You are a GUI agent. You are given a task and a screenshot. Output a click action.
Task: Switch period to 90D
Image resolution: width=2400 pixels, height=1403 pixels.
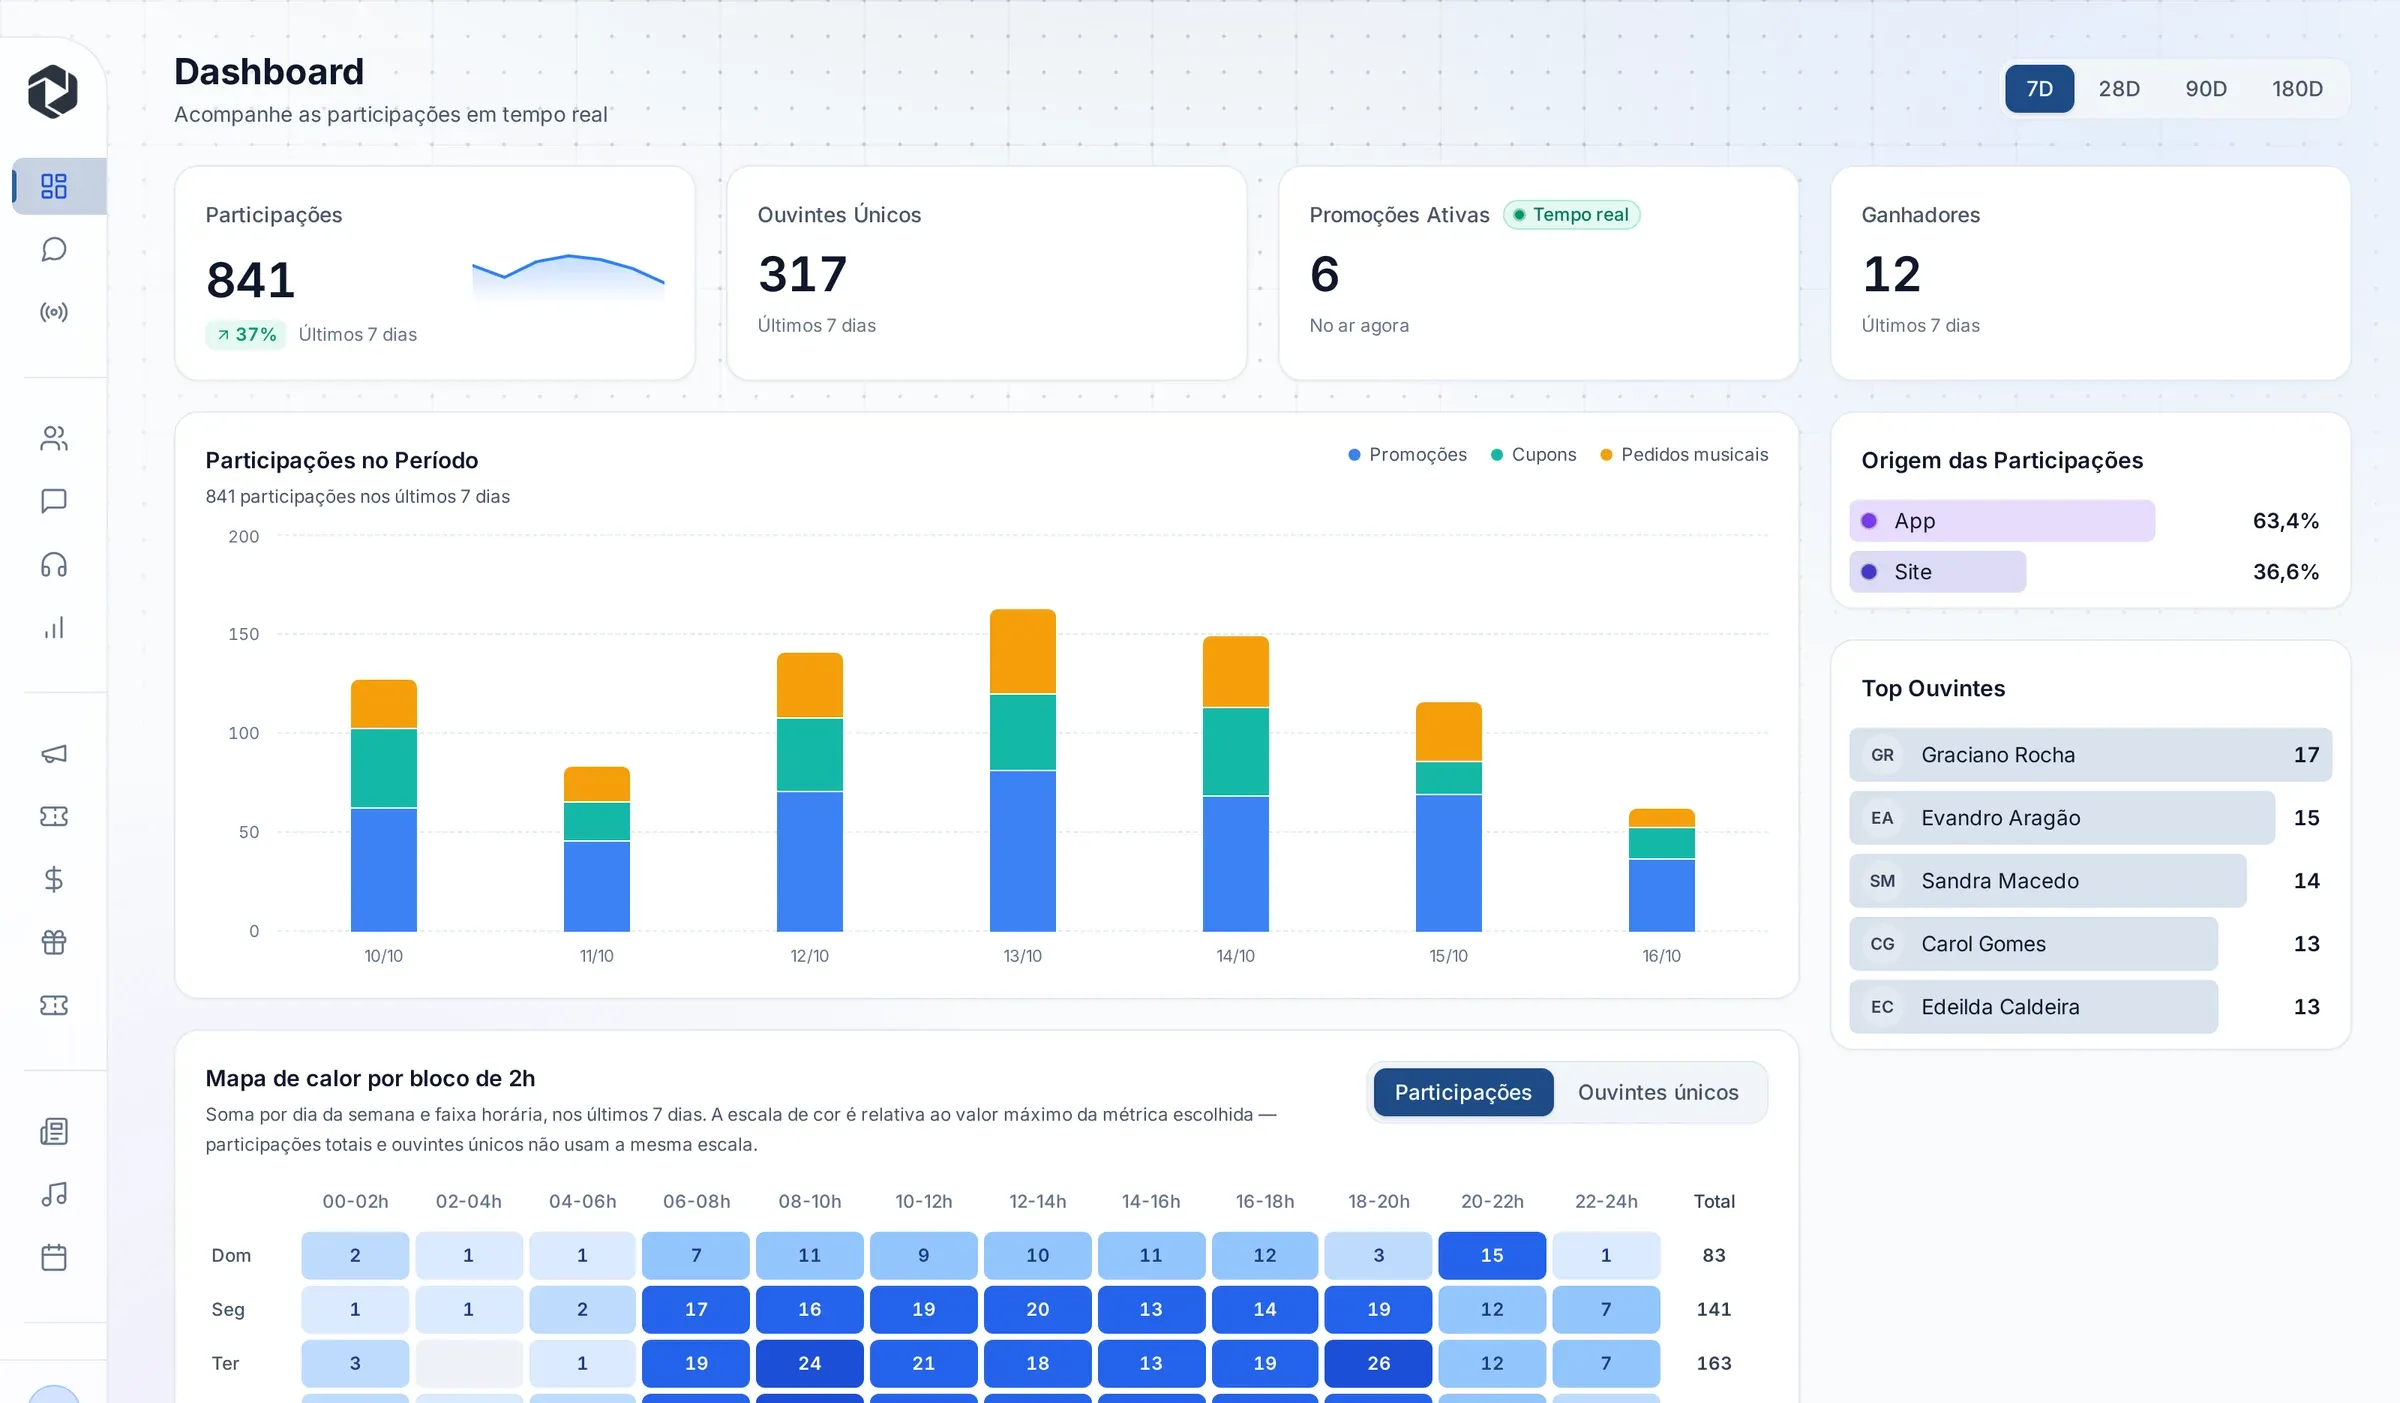pyautogui.click(x=2206, y=89)
